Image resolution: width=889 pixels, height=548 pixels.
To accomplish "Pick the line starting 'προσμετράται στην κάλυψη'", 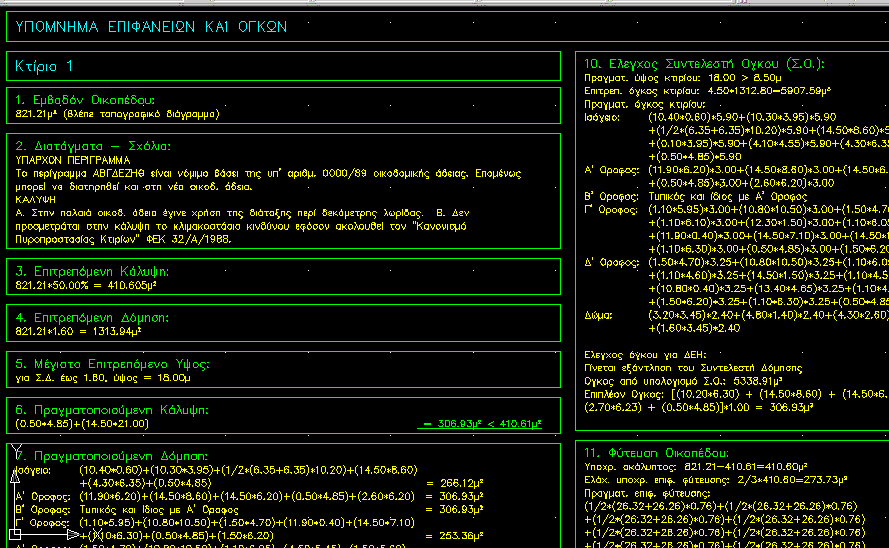I will [241, 226].
